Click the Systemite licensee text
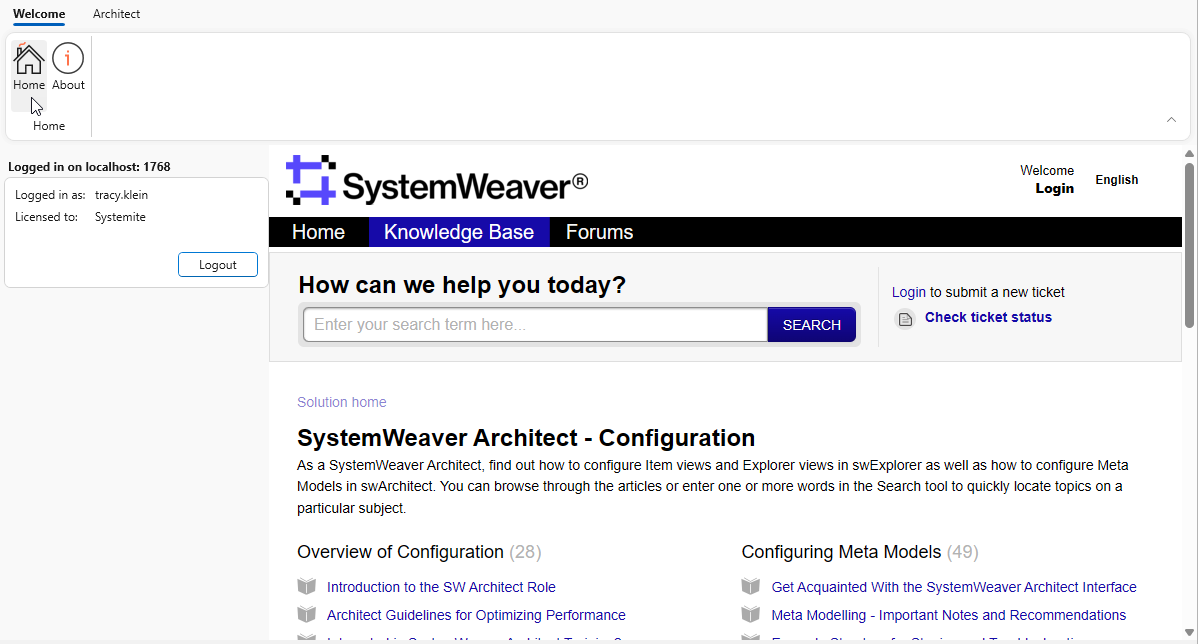1198x644 pixels. [x=120, y=217]
